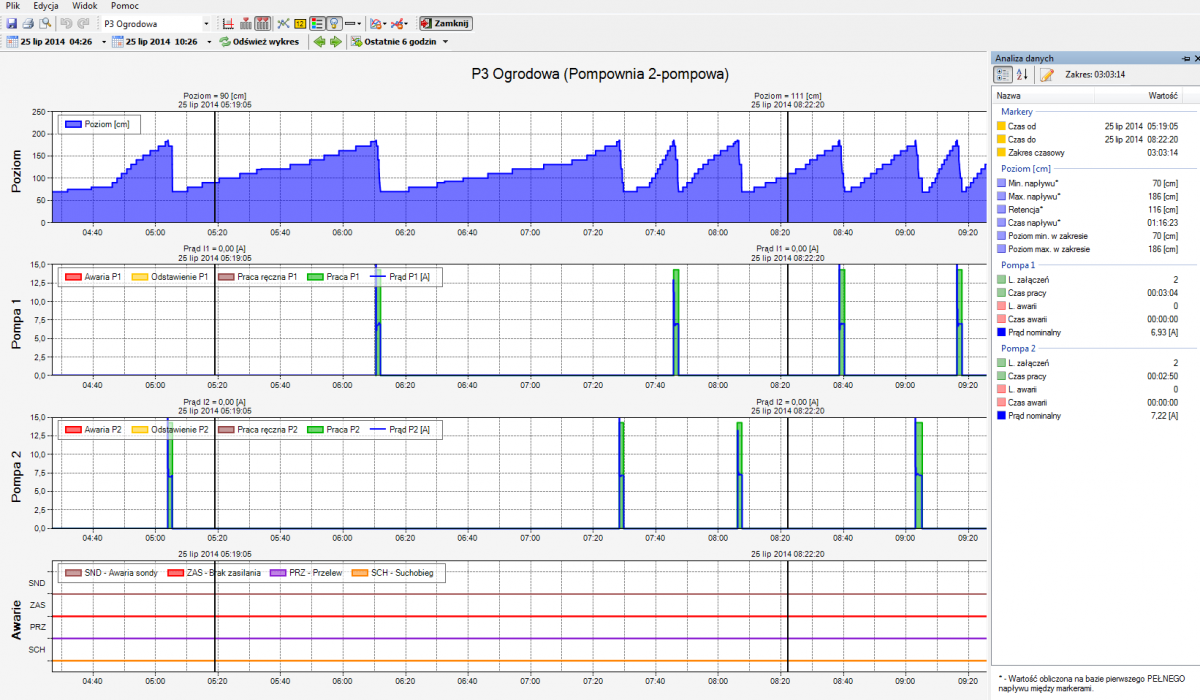Image resolution: width=1200 pixels, height=700 pixels.
Task: Click the Wartość column header
Action: pyautogui.click(x=1161, y=95)
